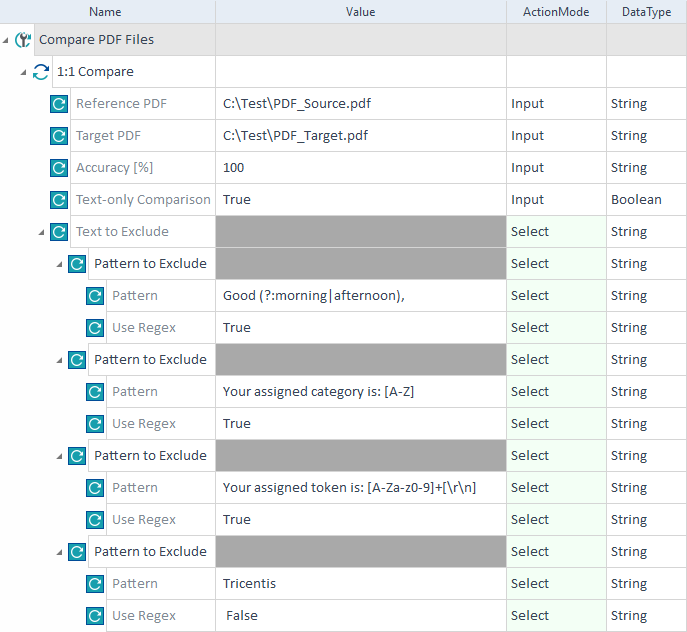Click the Compare PDF Files module icon
687x632 pixels.
(x=24, y=40)
